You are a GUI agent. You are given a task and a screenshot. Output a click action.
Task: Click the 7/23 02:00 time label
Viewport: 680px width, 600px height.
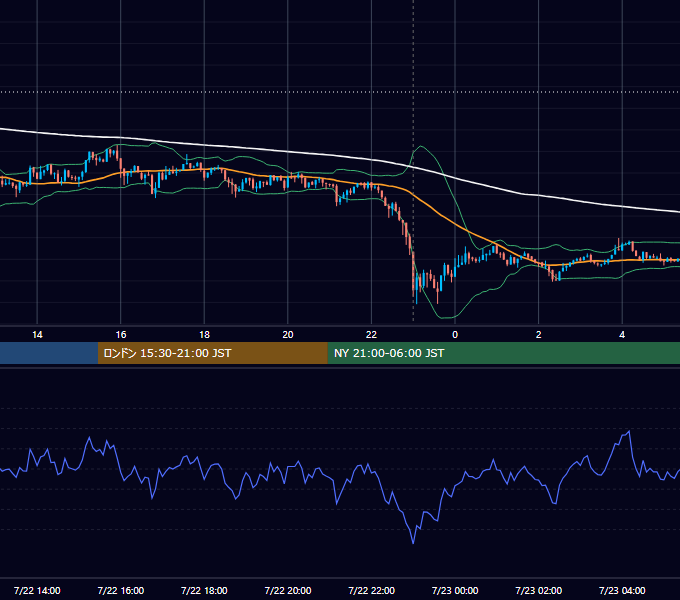tap(539, 590)
